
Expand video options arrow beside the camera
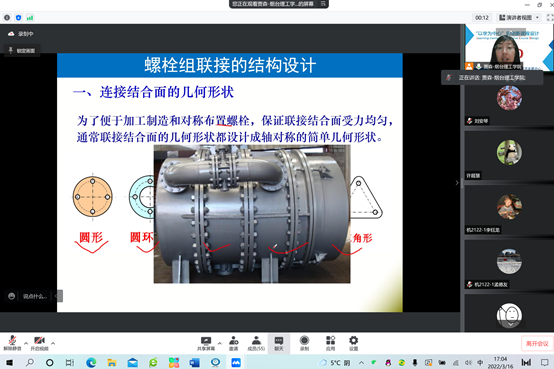point(53,343)
